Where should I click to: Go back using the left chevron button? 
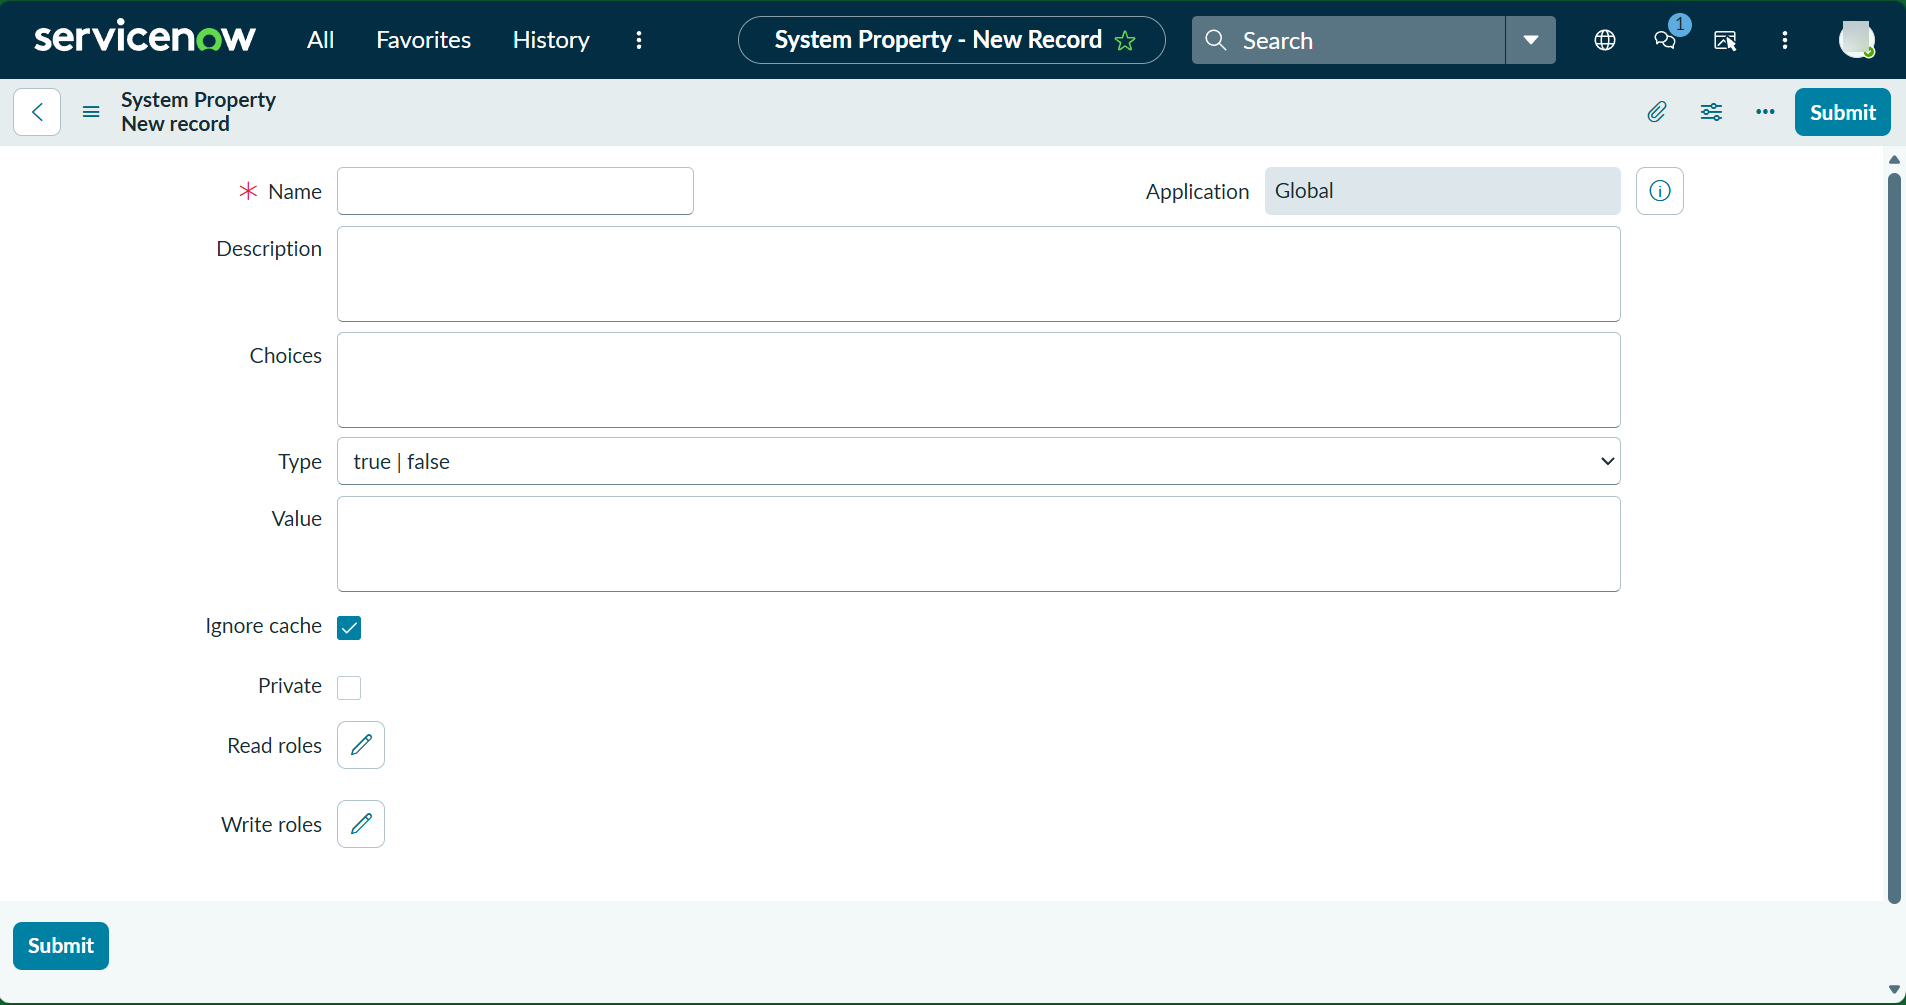37,112
